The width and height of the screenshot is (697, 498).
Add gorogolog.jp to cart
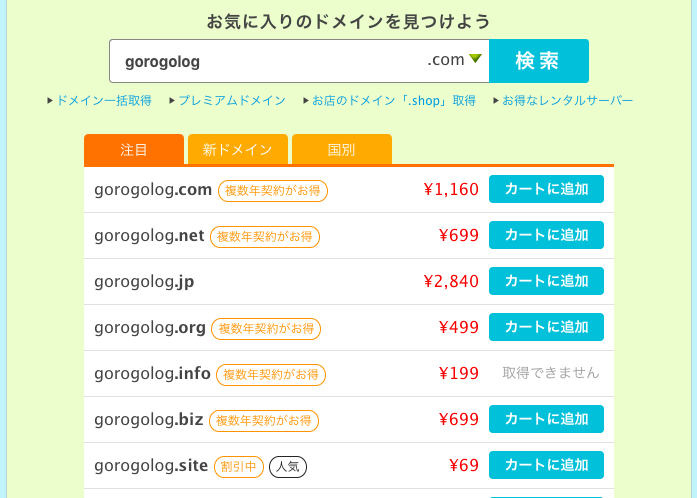pyautogui.click(x=546, y=281)
